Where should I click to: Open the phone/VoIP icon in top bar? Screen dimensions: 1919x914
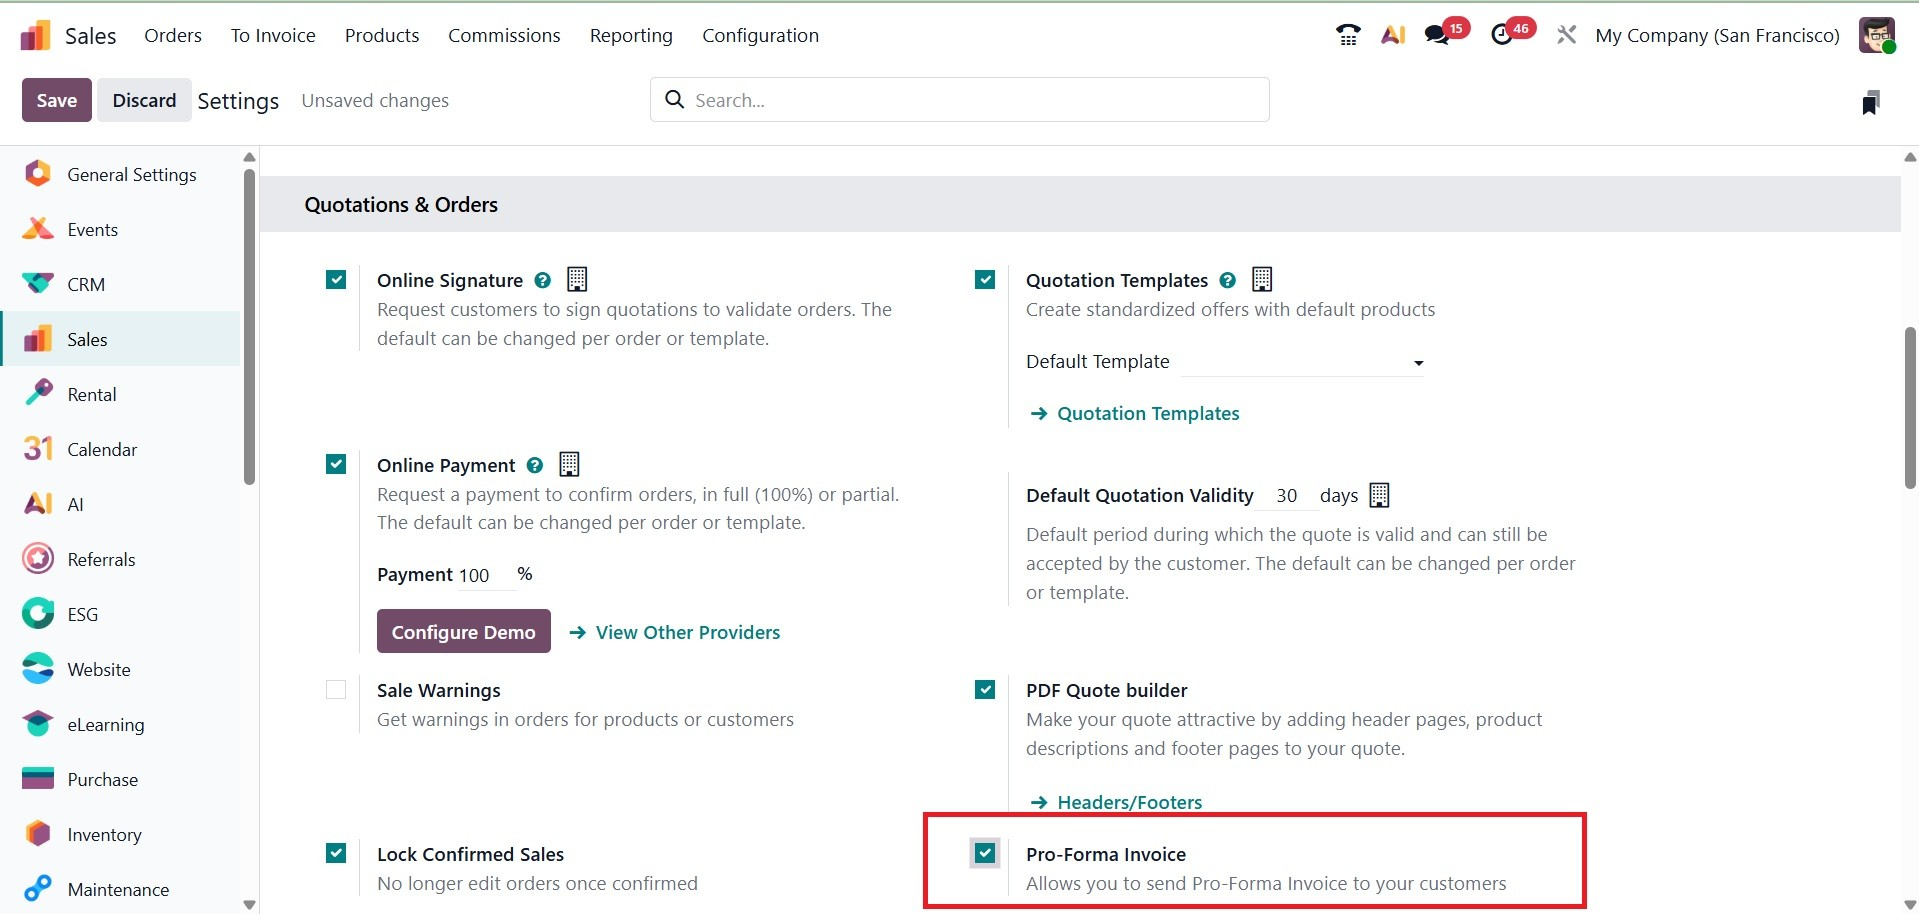click(x=1348, y=35)
